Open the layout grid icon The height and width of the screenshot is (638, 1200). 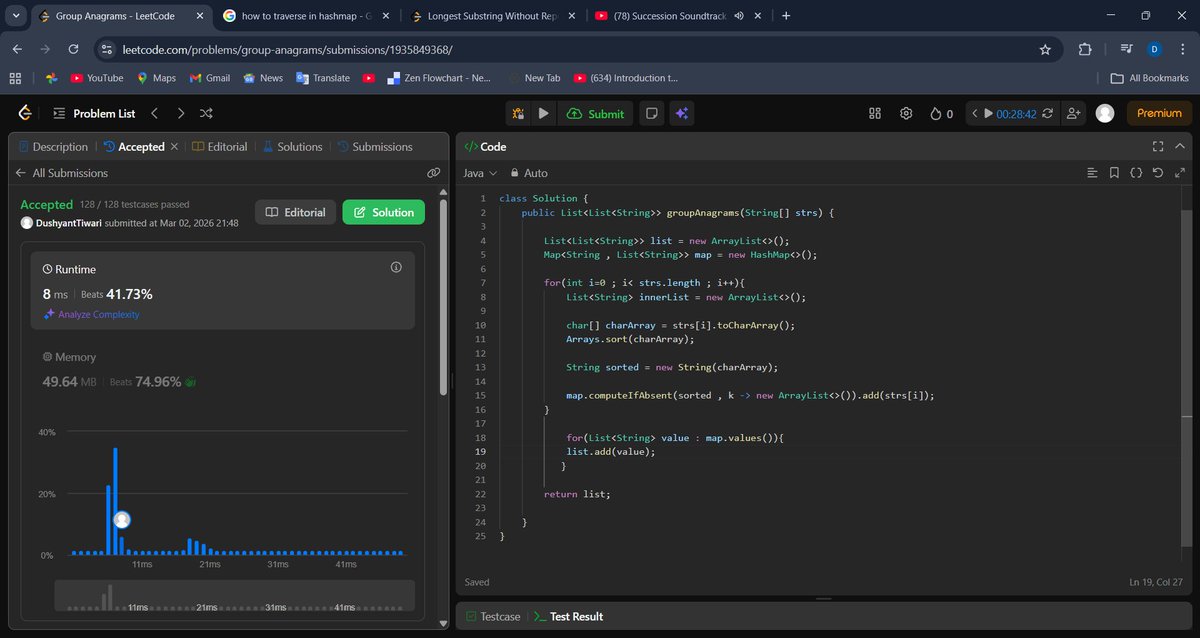(x=875, y=113)
